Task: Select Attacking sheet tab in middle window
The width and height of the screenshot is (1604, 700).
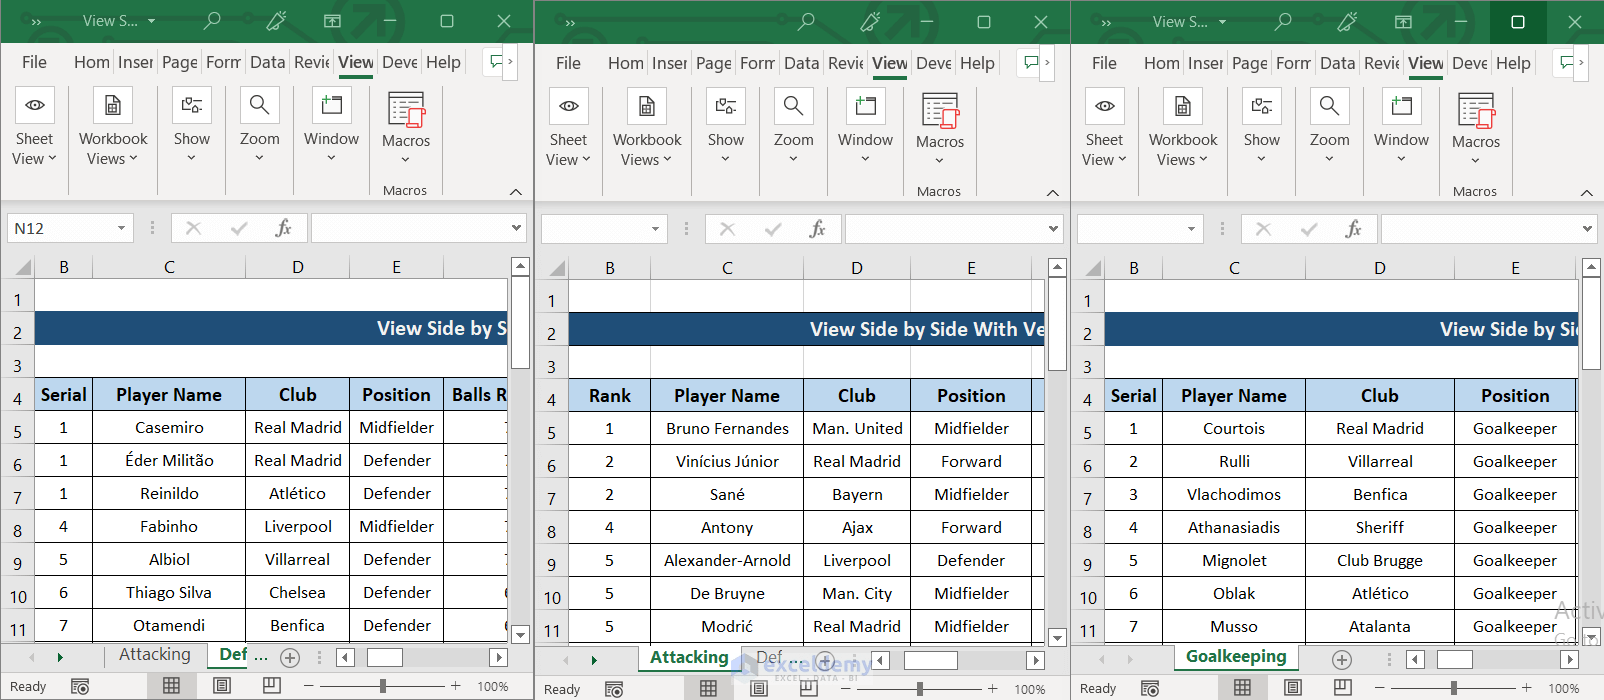Action: point(689,657)
